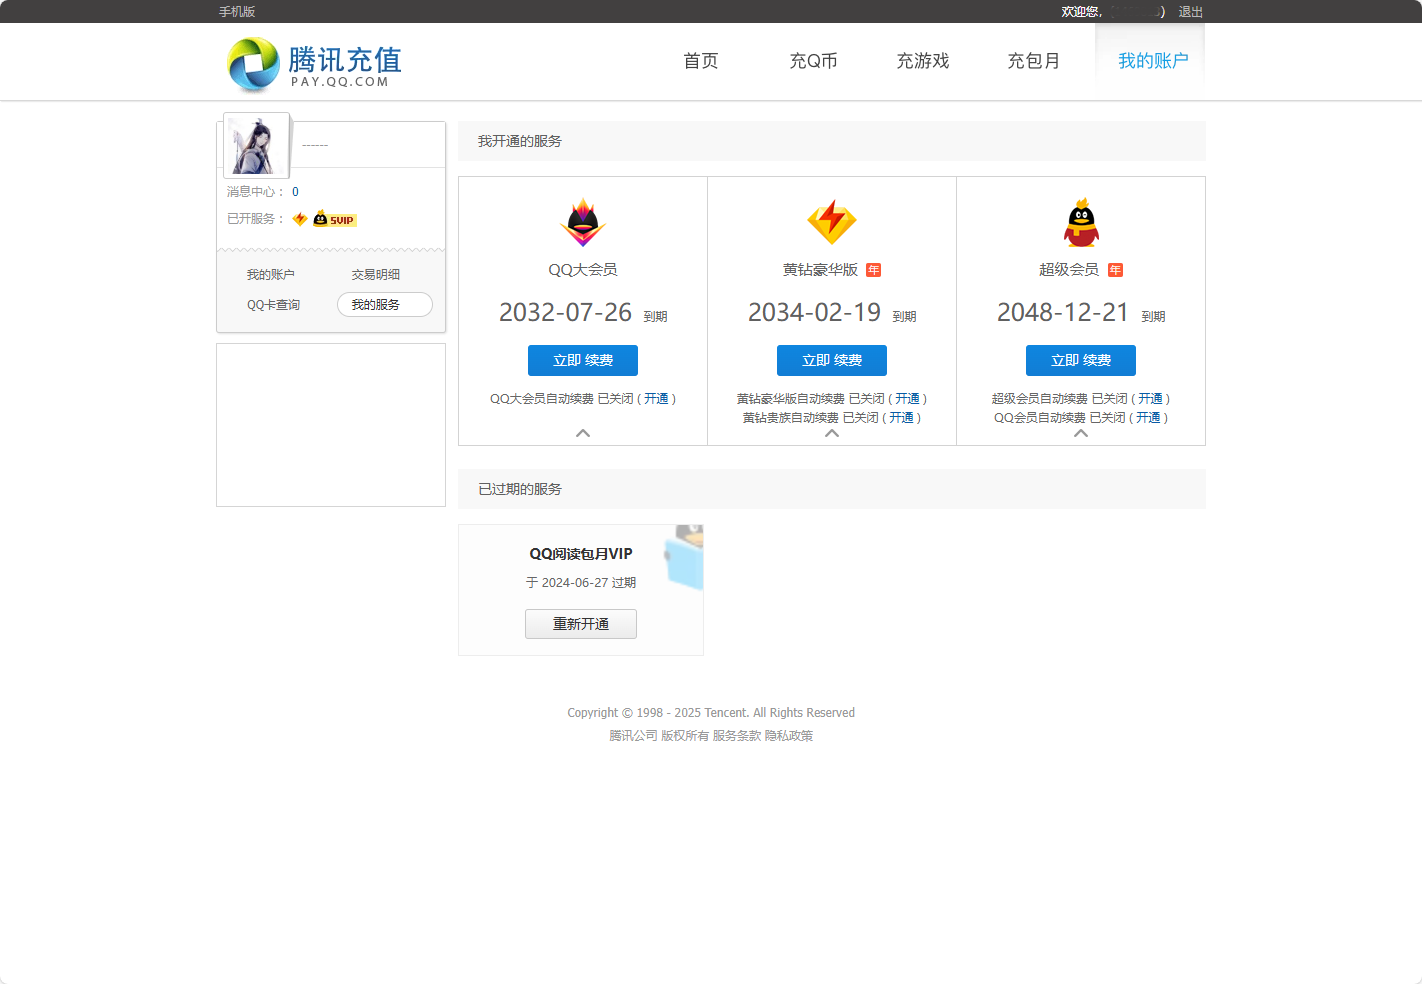This screenshot has width=1422, height=984.
Task: Enable 超级会员 auto-renewal via 开通 link
Action: point(1150,399)
